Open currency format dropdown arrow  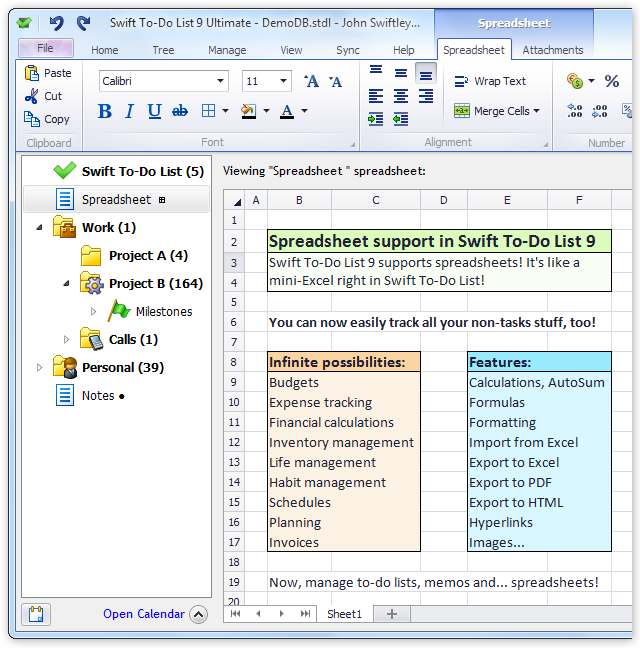(x=591, y=81)
